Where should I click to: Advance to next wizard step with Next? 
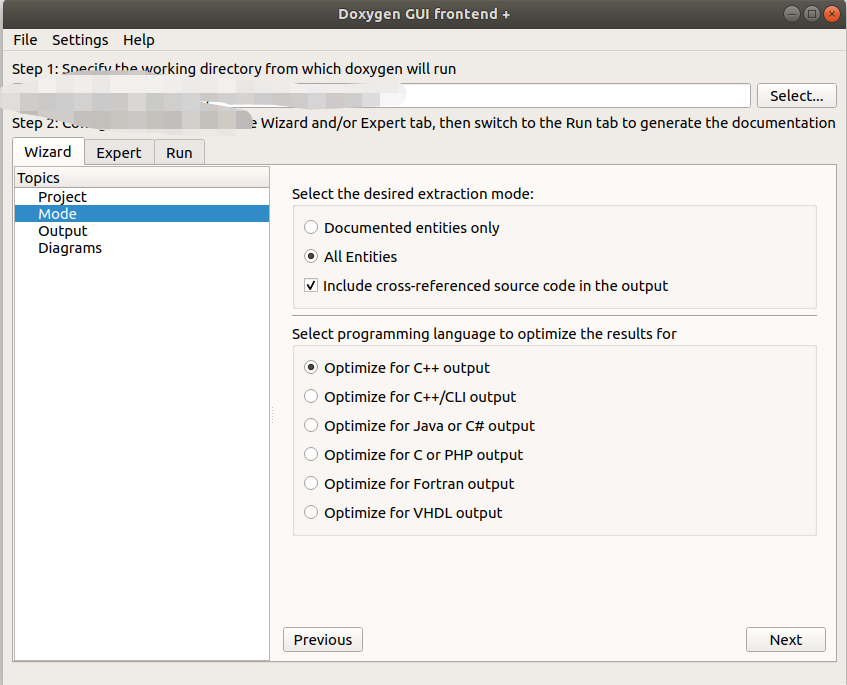(785, 639)
